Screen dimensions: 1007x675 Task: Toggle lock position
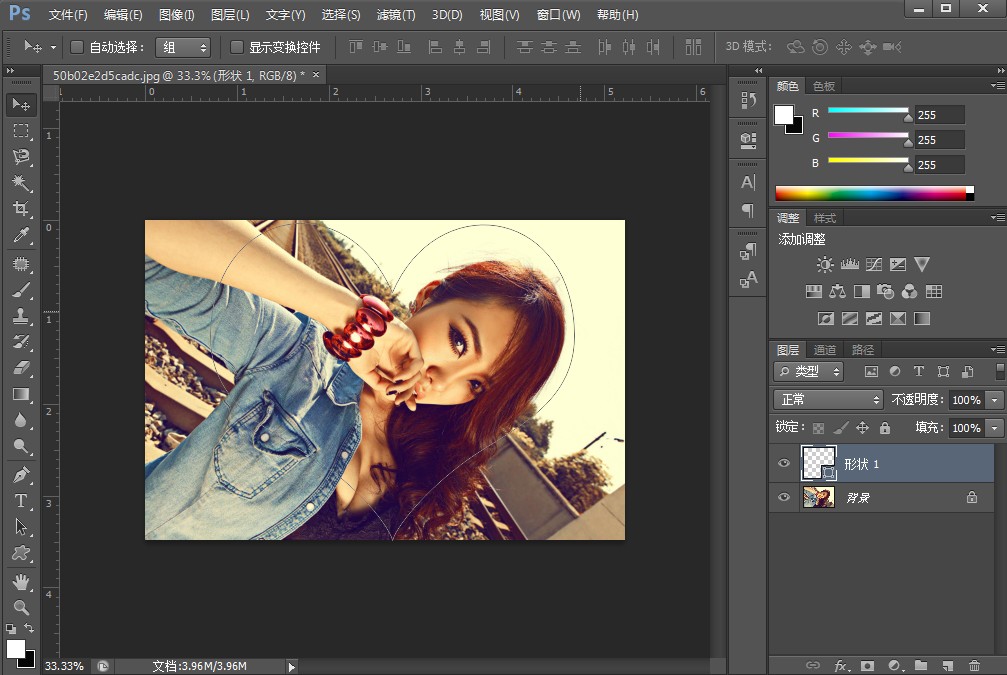(x=863, y=428)
